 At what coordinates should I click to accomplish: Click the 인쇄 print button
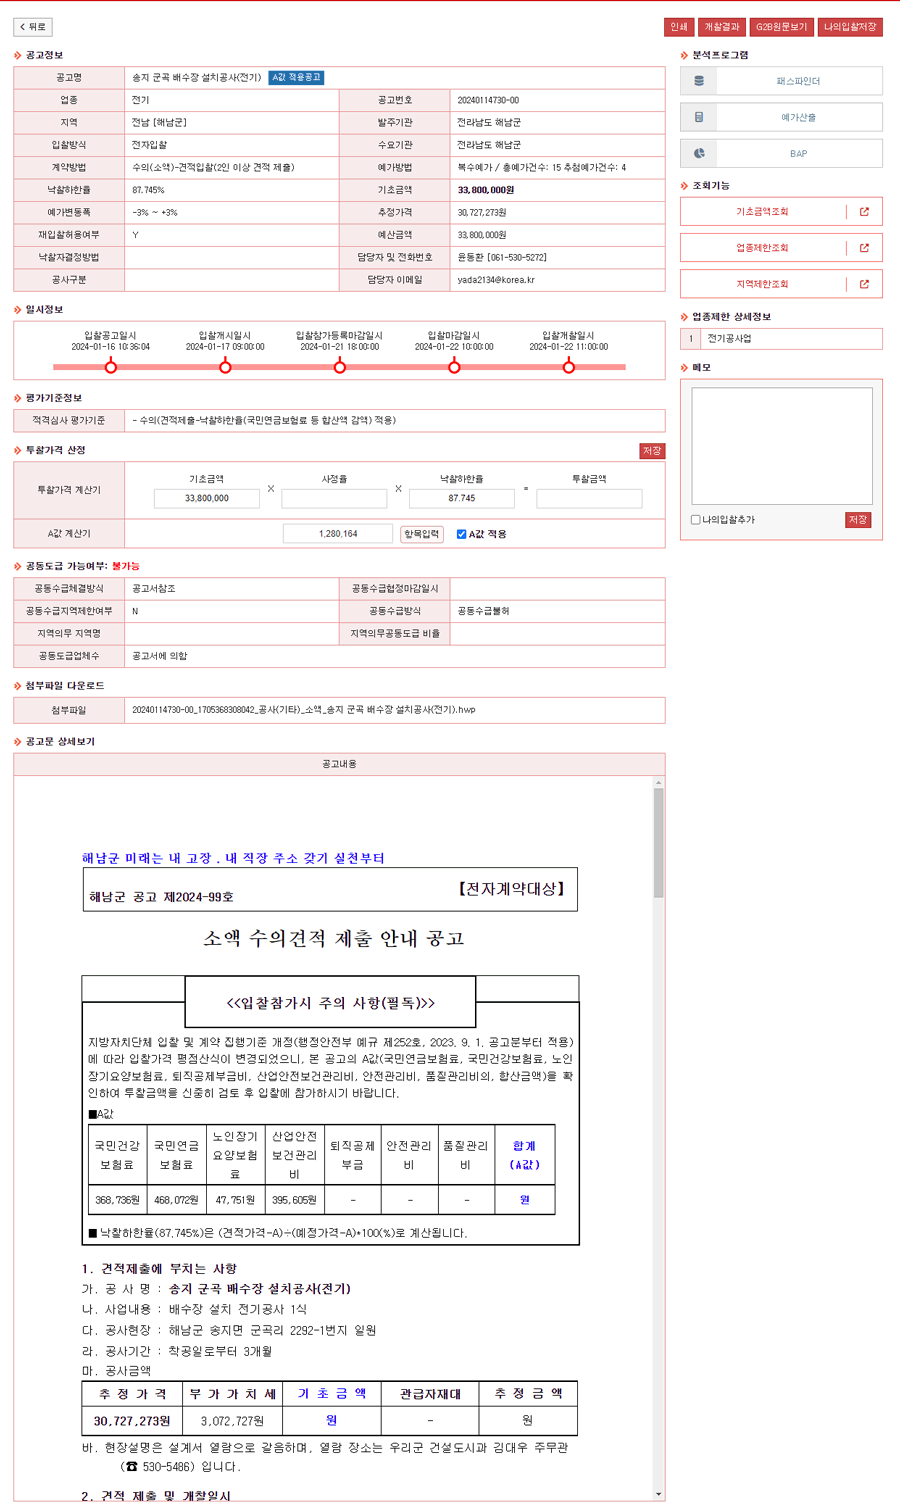(679, 27)
